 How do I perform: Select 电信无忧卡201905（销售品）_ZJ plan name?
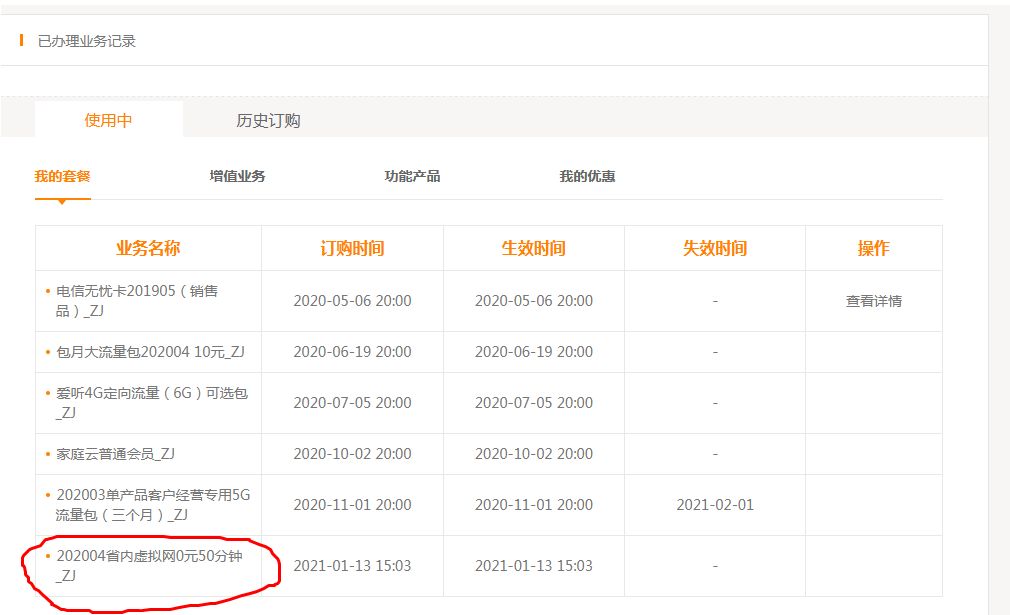(x=137, y=301)
